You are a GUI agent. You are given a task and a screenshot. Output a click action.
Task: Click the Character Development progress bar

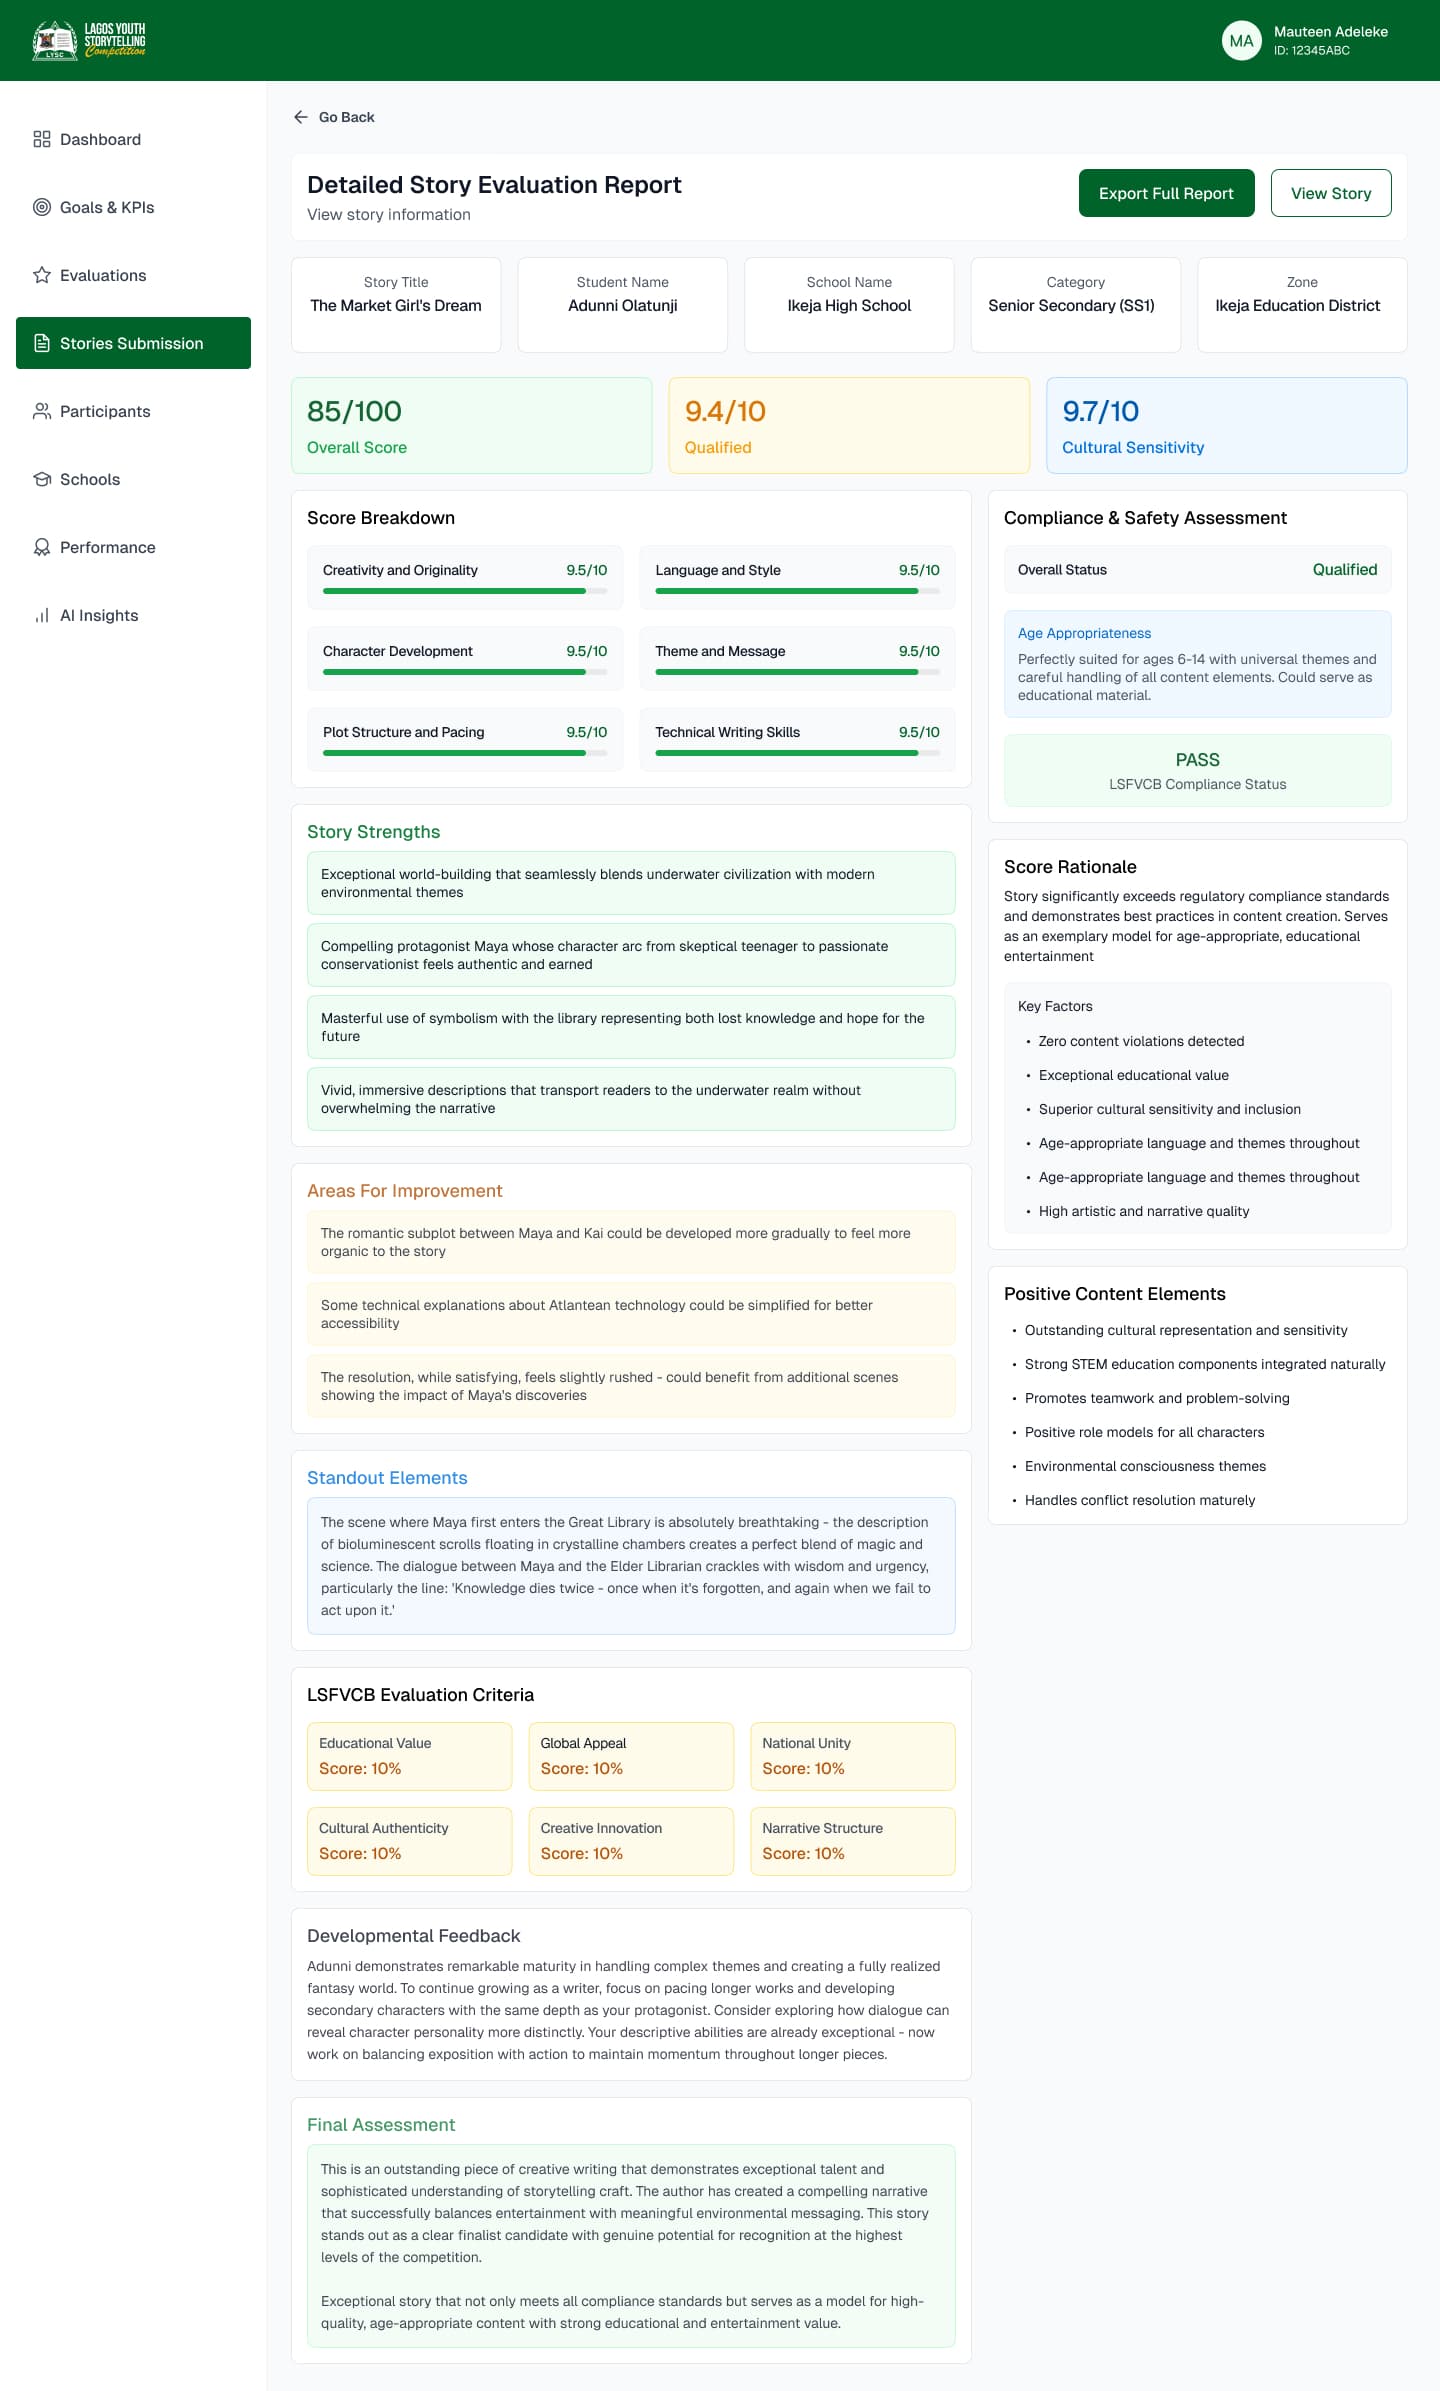pos(465,672)
